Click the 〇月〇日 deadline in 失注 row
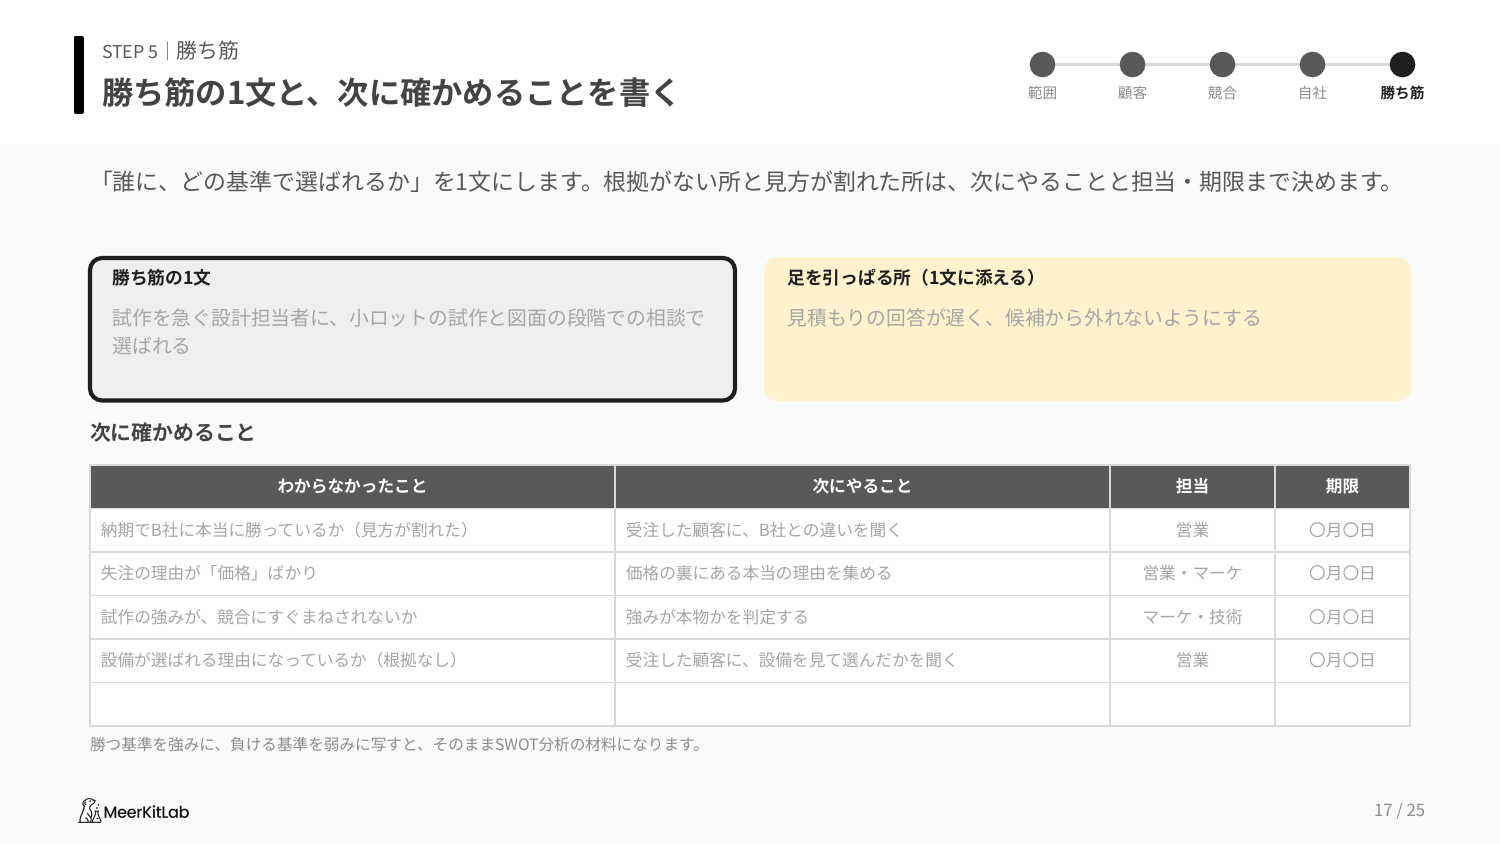 [x=1342, y=573]
